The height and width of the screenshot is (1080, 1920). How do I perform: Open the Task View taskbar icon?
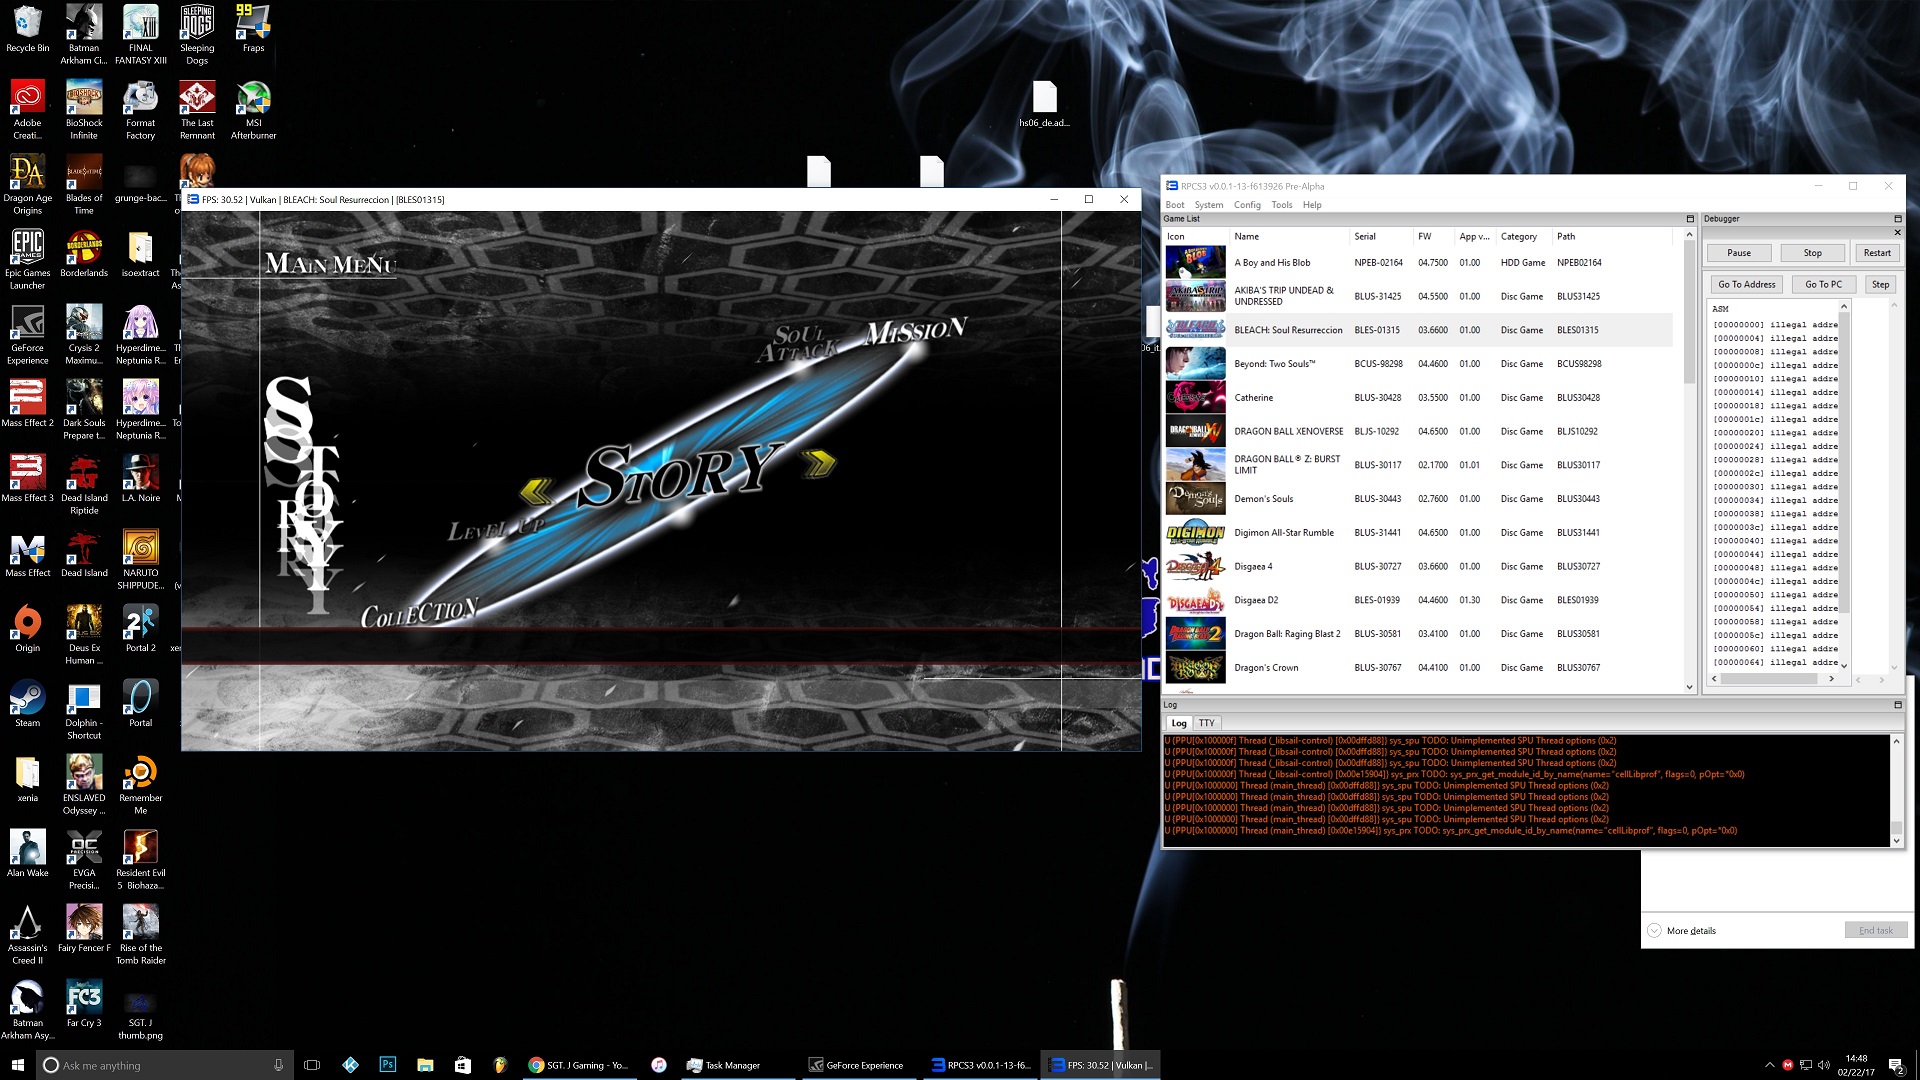(x=312, y=1065)
